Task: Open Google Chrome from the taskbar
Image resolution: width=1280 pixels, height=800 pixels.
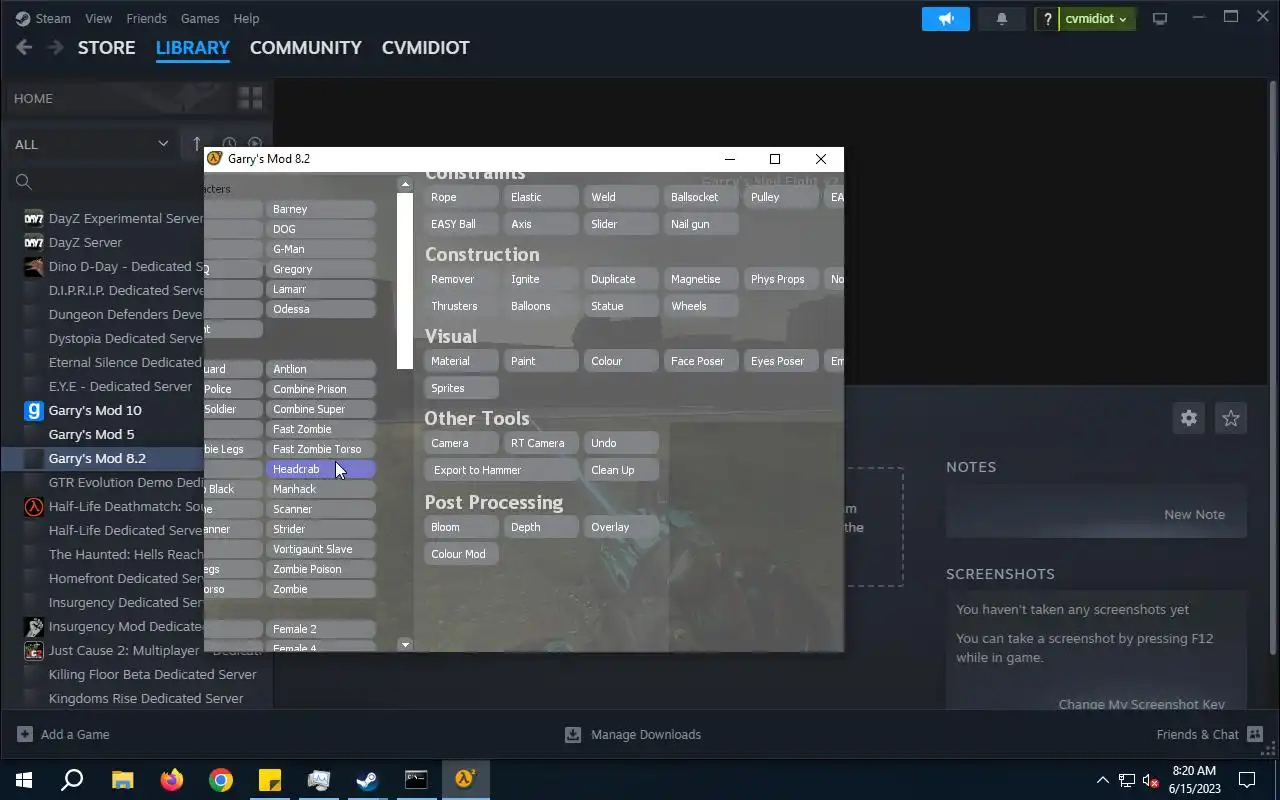Action: [220, 780]
